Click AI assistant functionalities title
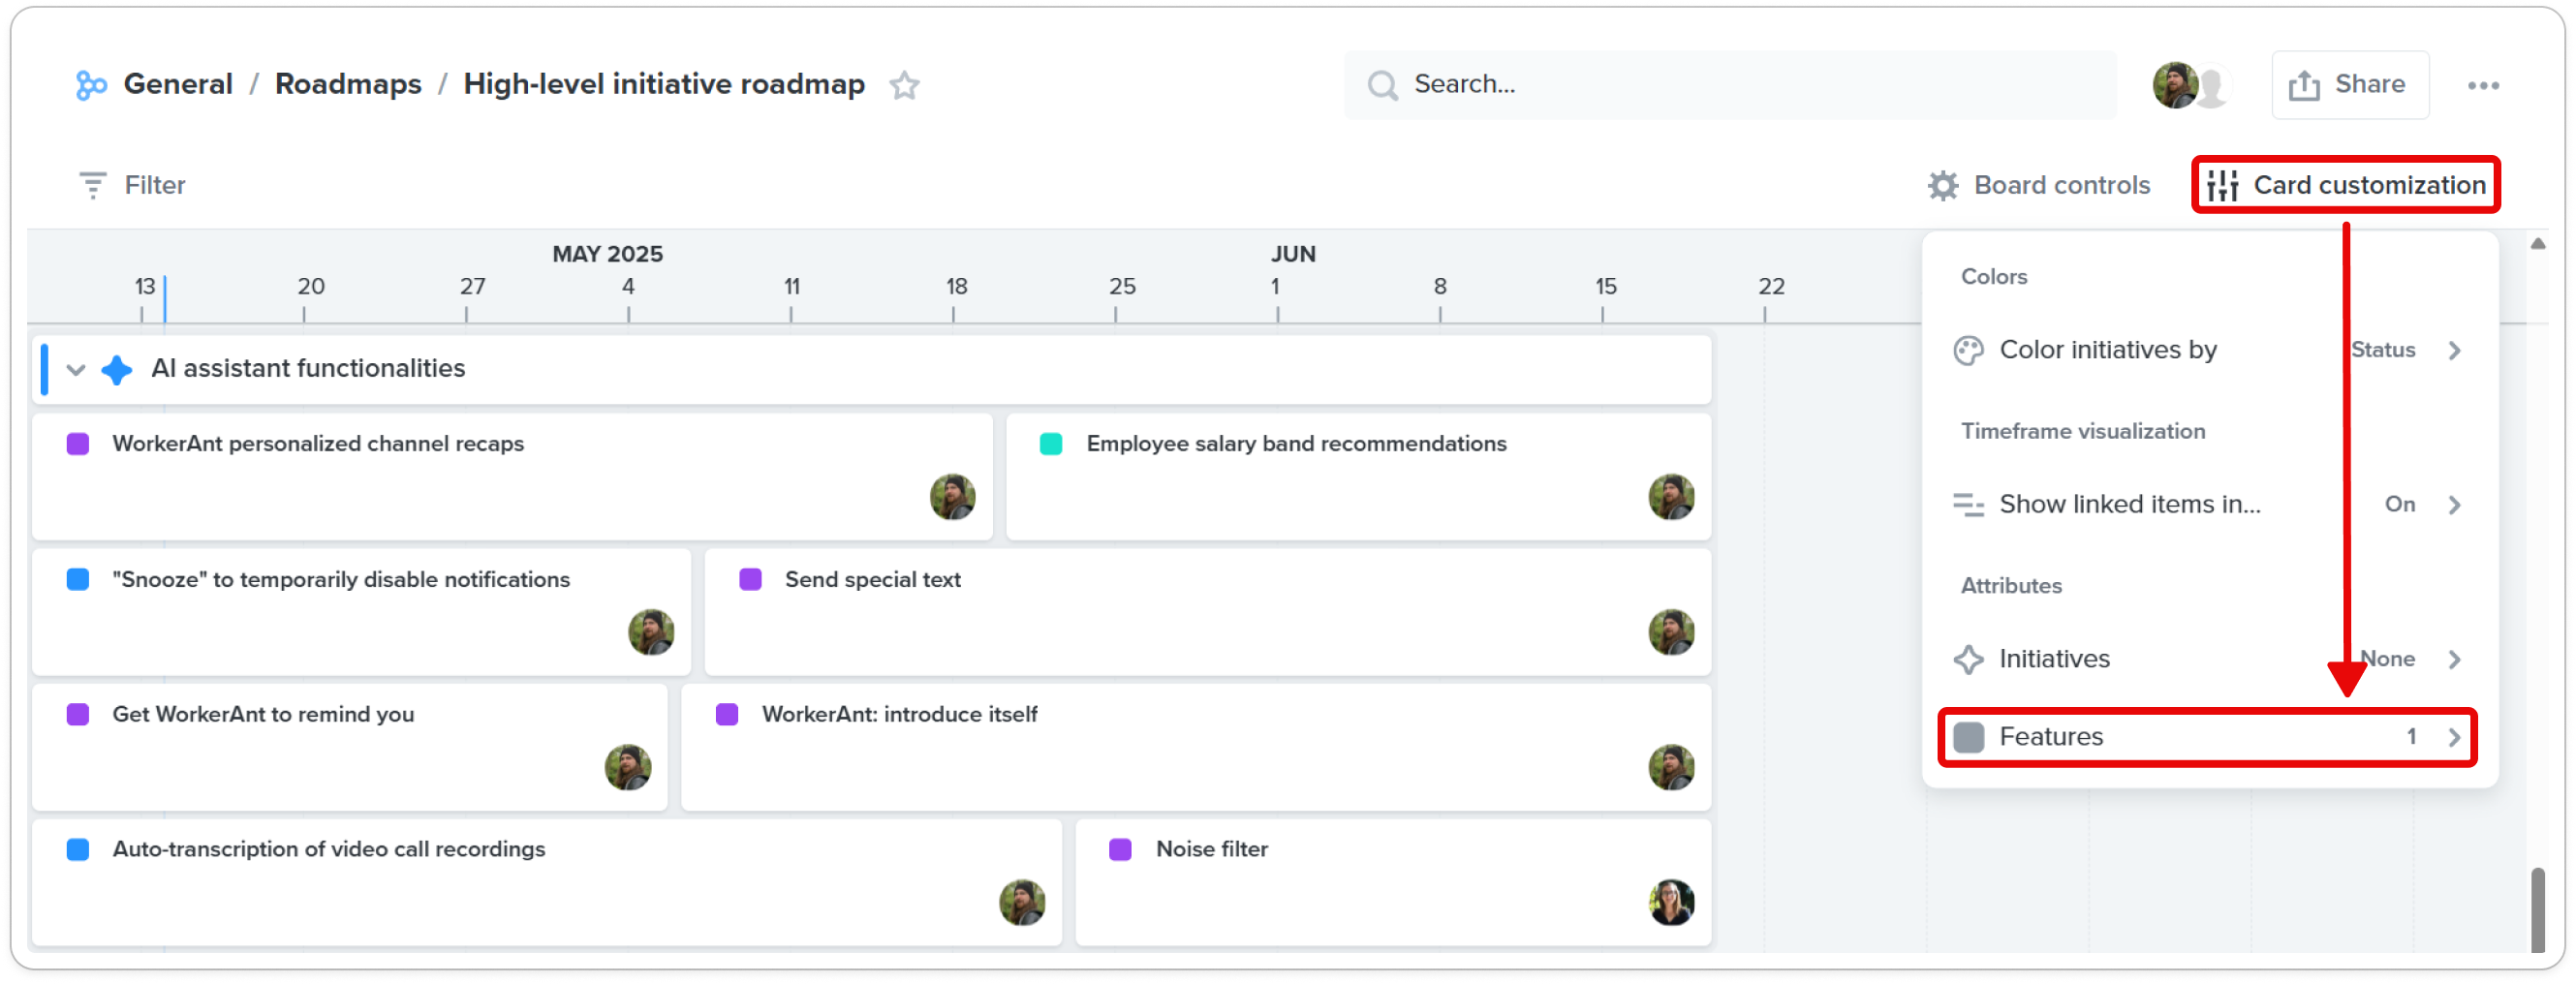Screen dimensions: 2576x984 click(308, 368)
